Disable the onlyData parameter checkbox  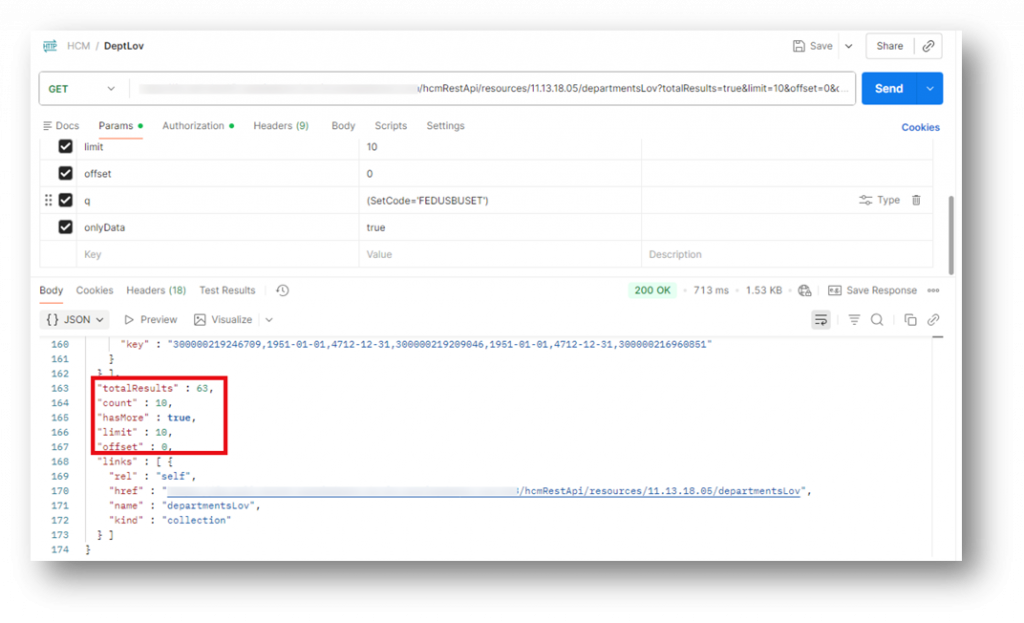65,227
